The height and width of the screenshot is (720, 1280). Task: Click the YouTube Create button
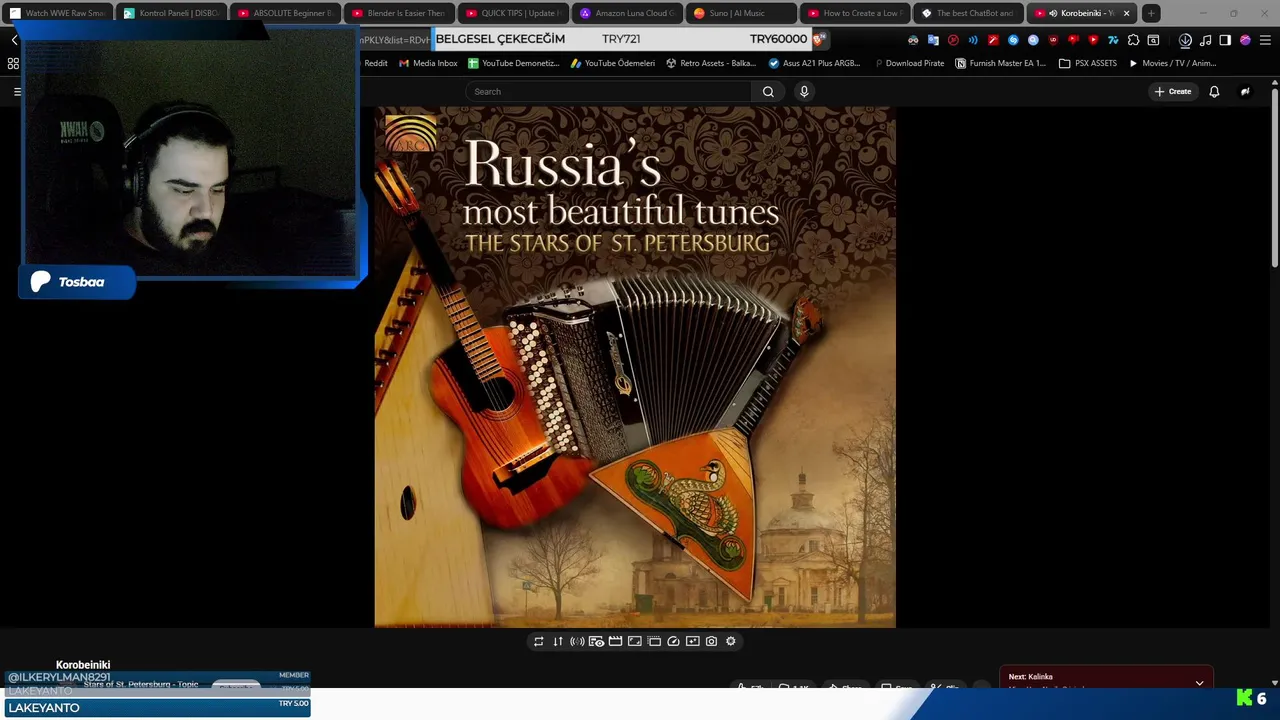tap(1173, 91)
